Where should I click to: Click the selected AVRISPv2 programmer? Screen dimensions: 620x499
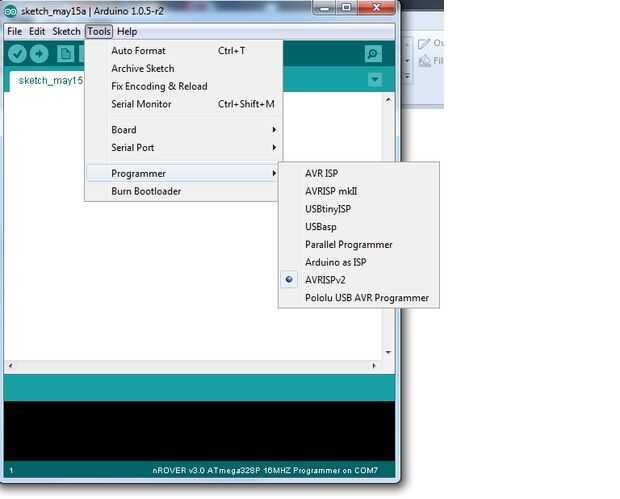coord(359,280)
